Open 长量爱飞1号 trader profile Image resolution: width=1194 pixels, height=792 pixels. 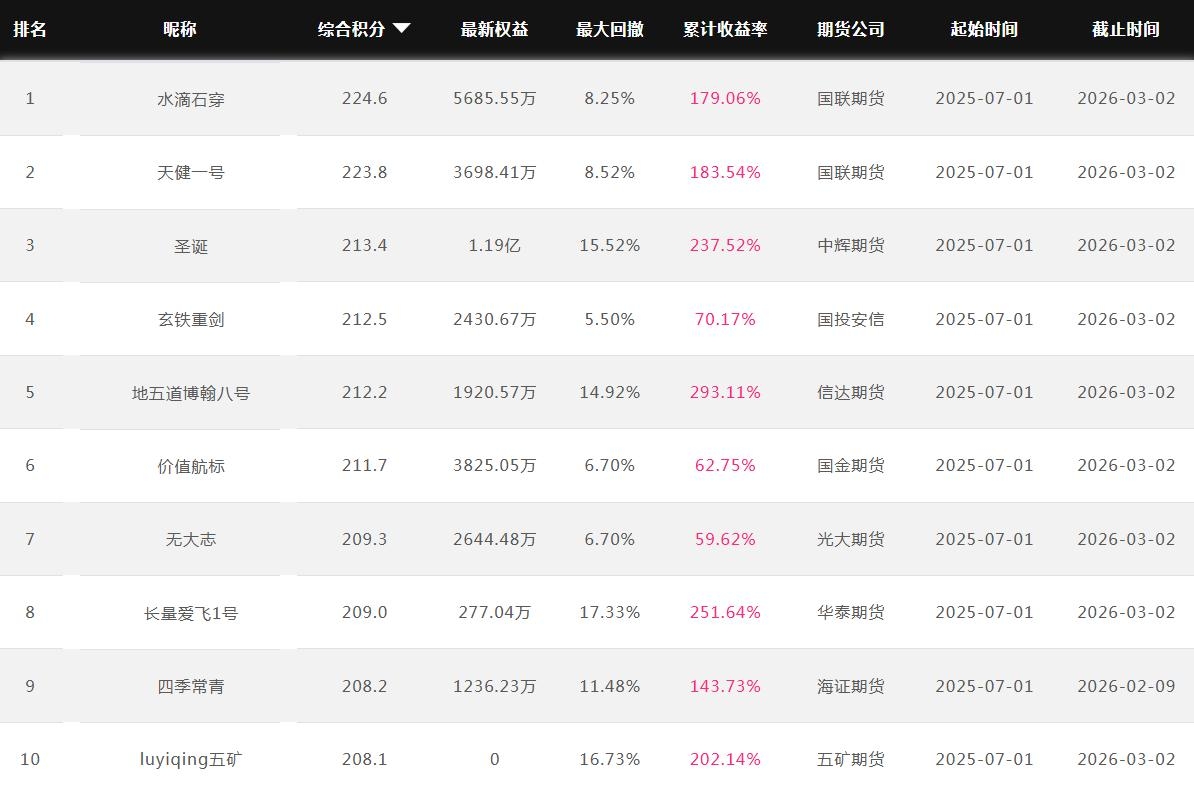coord(191,613)
